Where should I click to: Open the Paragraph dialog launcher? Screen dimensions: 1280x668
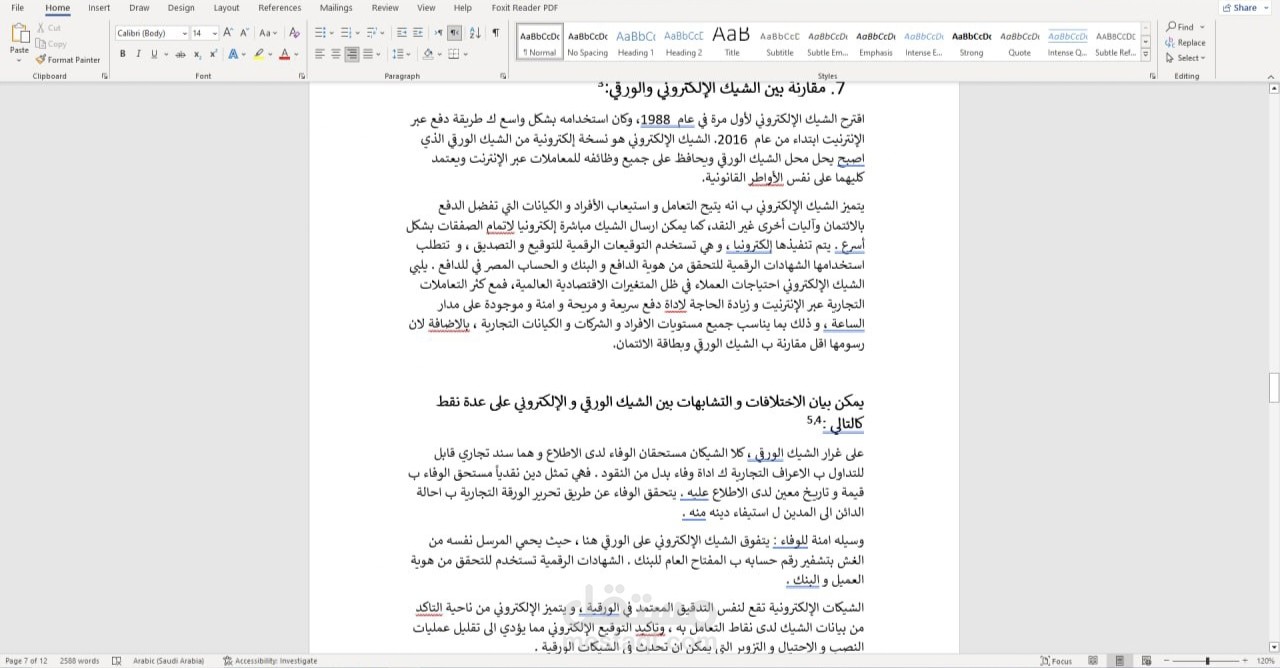505,76
